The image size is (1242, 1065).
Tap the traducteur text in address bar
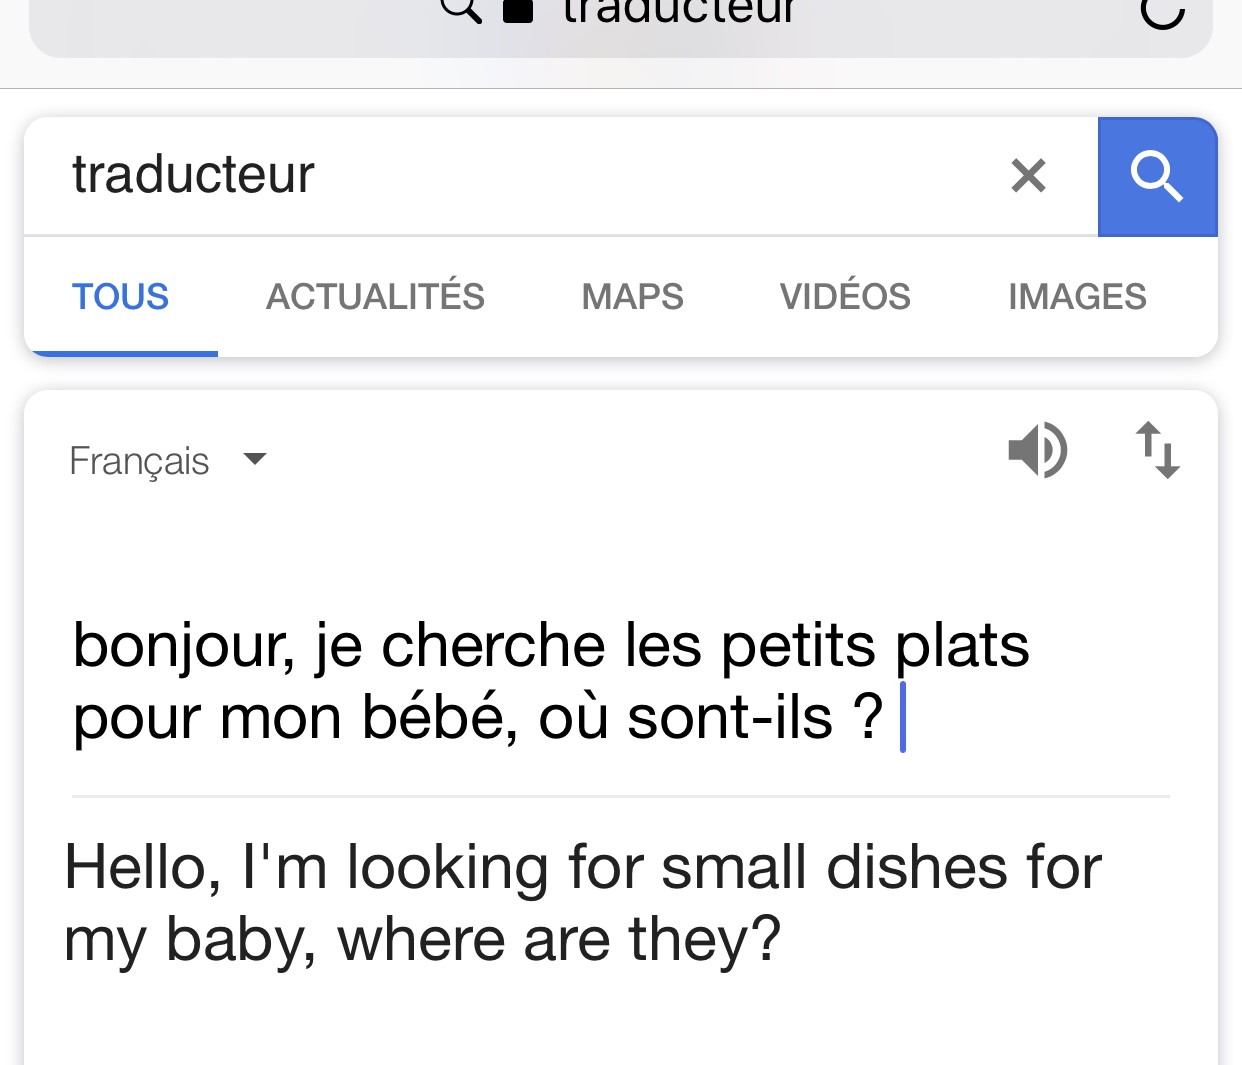(678, 11)
